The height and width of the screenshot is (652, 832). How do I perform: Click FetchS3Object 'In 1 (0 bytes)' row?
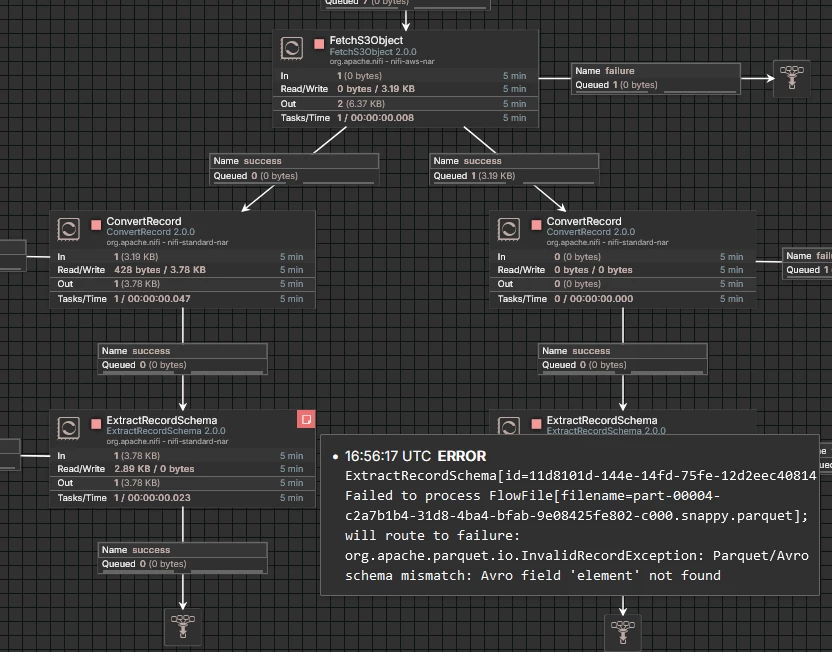click(405, 76)
